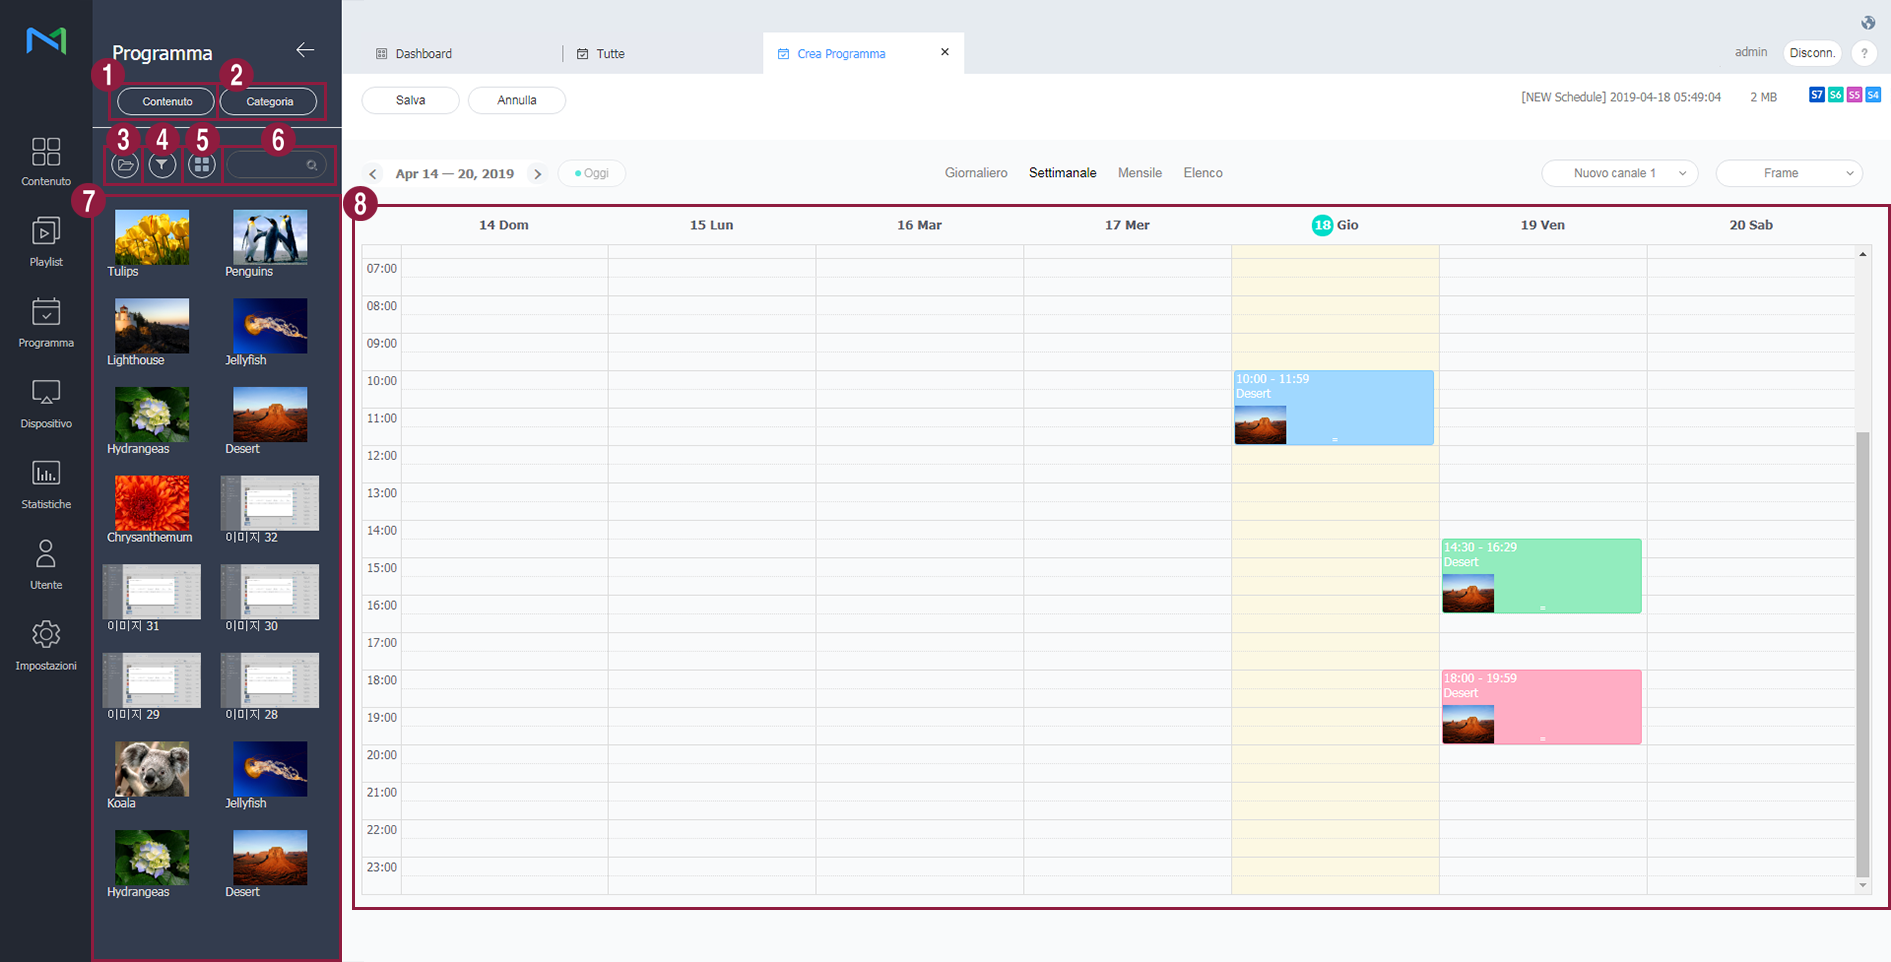Go to next week arrow
Screen dimensions: 1891x962
click(538, 174)
